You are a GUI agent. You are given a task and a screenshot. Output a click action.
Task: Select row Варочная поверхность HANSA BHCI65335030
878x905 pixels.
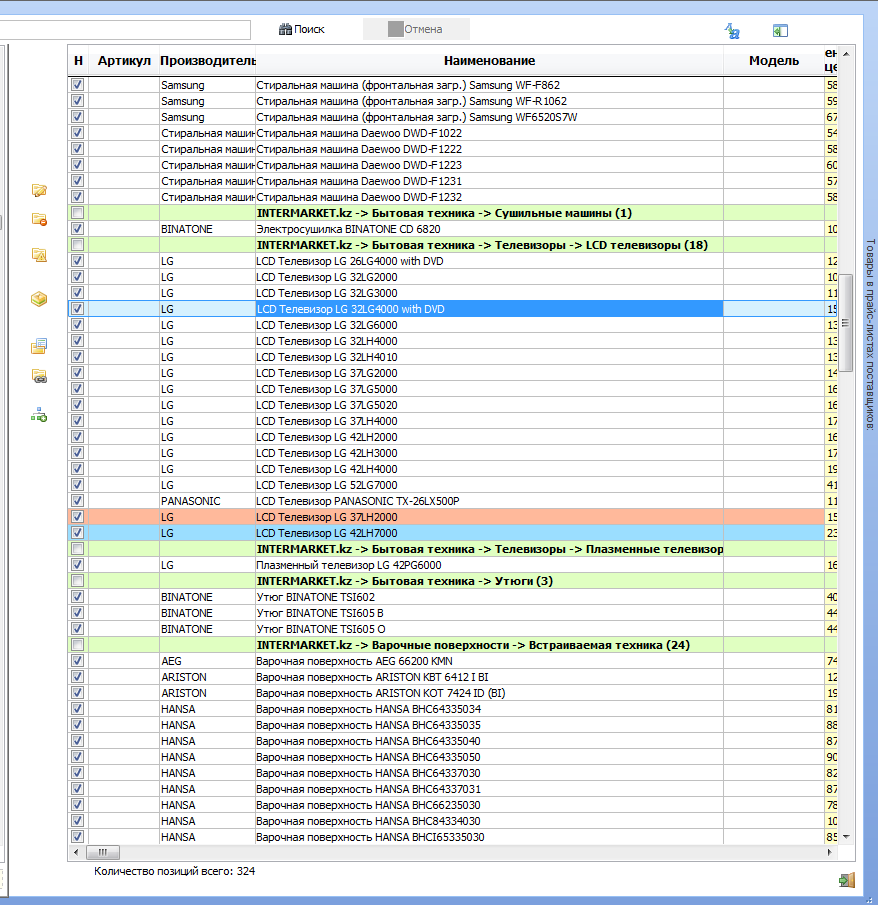click(453, 837)
